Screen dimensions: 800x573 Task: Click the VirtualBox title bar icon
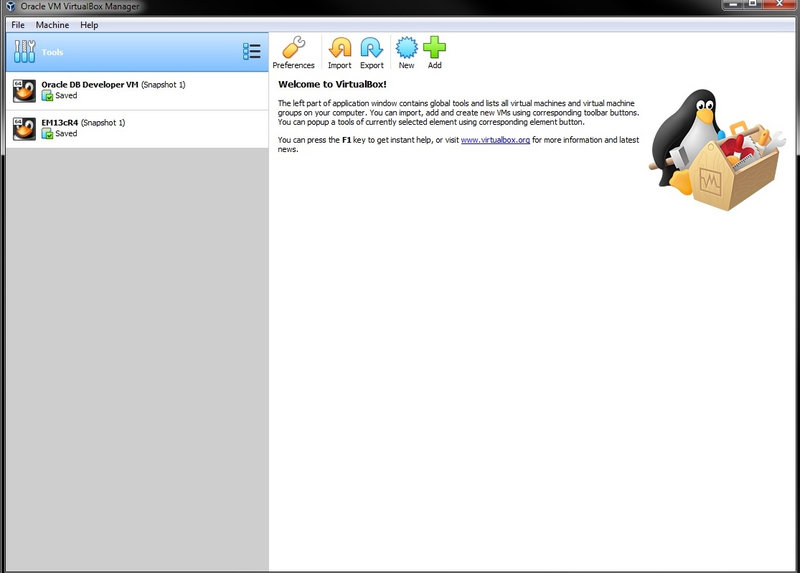coord(10,6)
